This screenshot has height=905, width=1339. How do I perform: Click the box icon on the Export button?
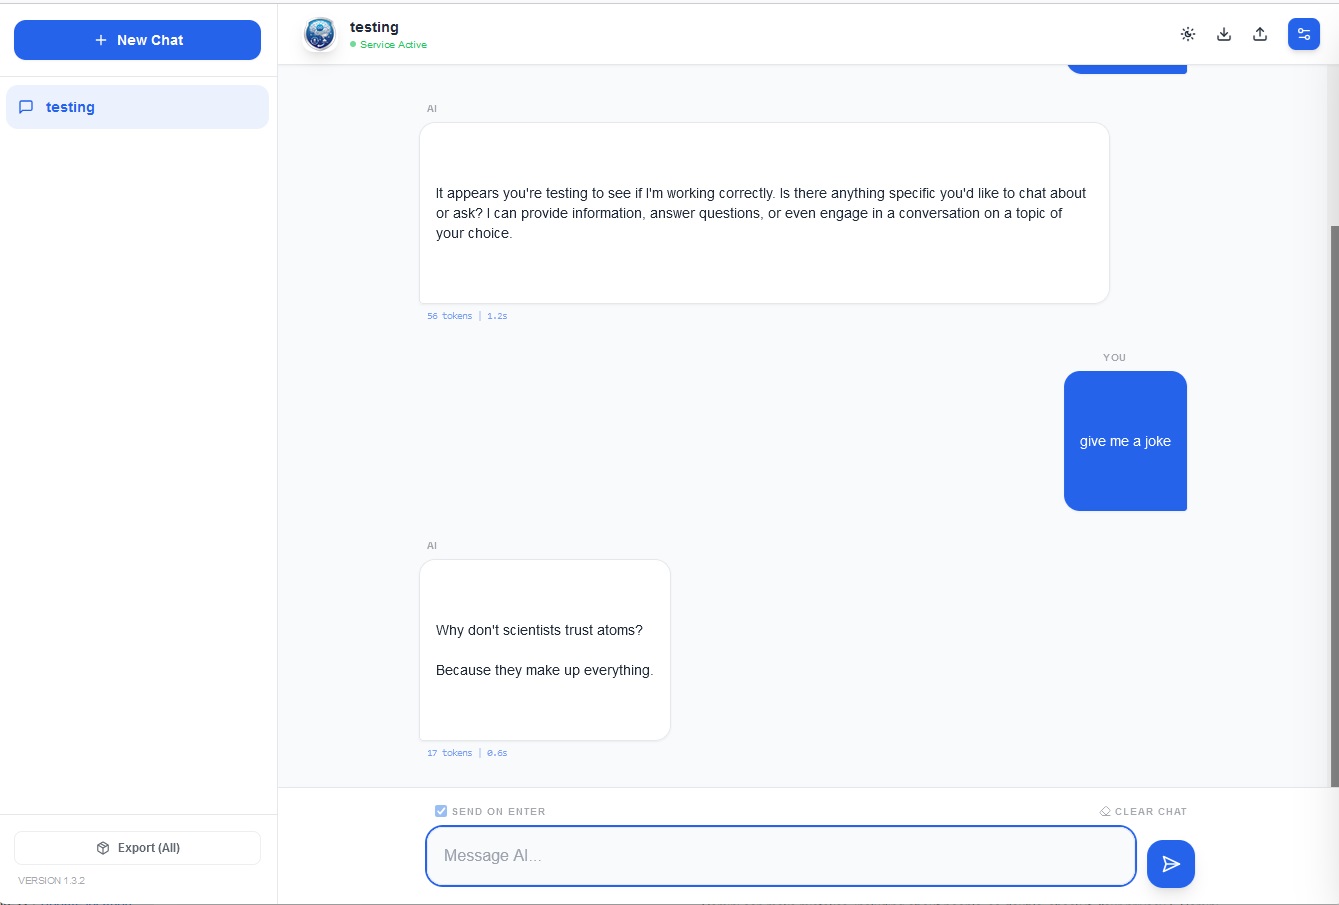tap(104, 847)
